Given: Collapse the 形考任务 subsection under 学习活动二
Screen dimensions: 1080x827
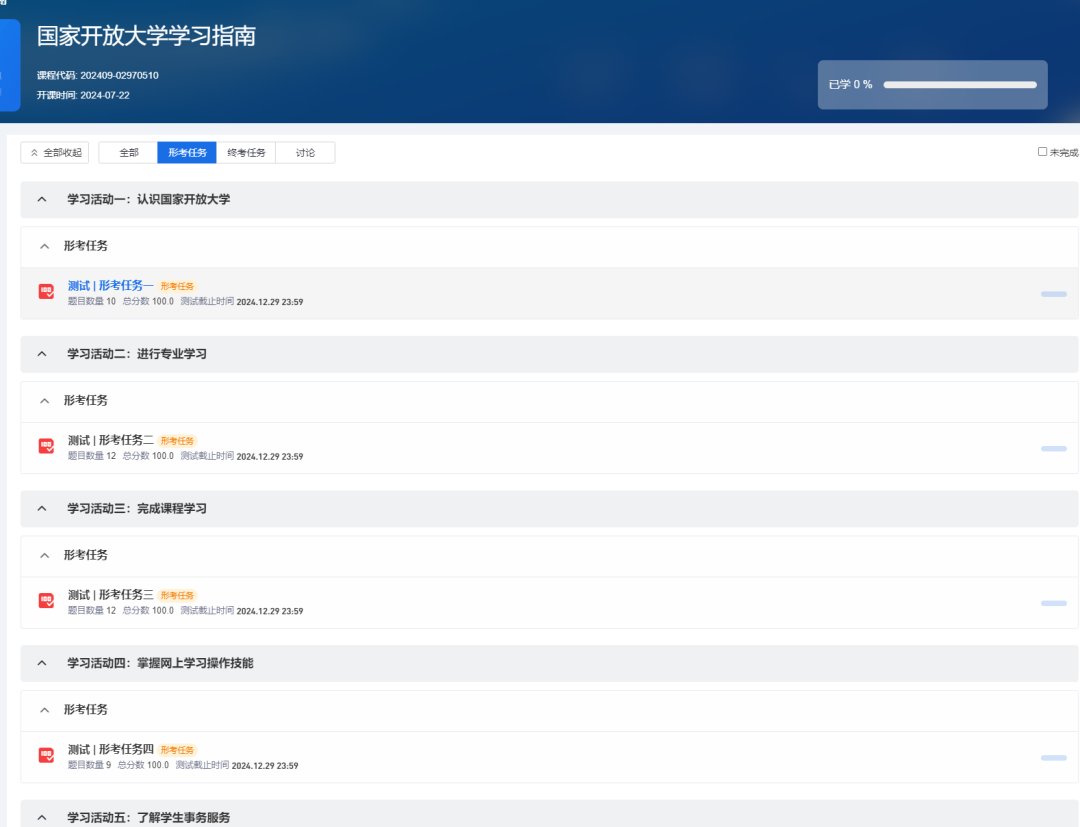Looking at the screenshot, I should click(x=44, y=400).
